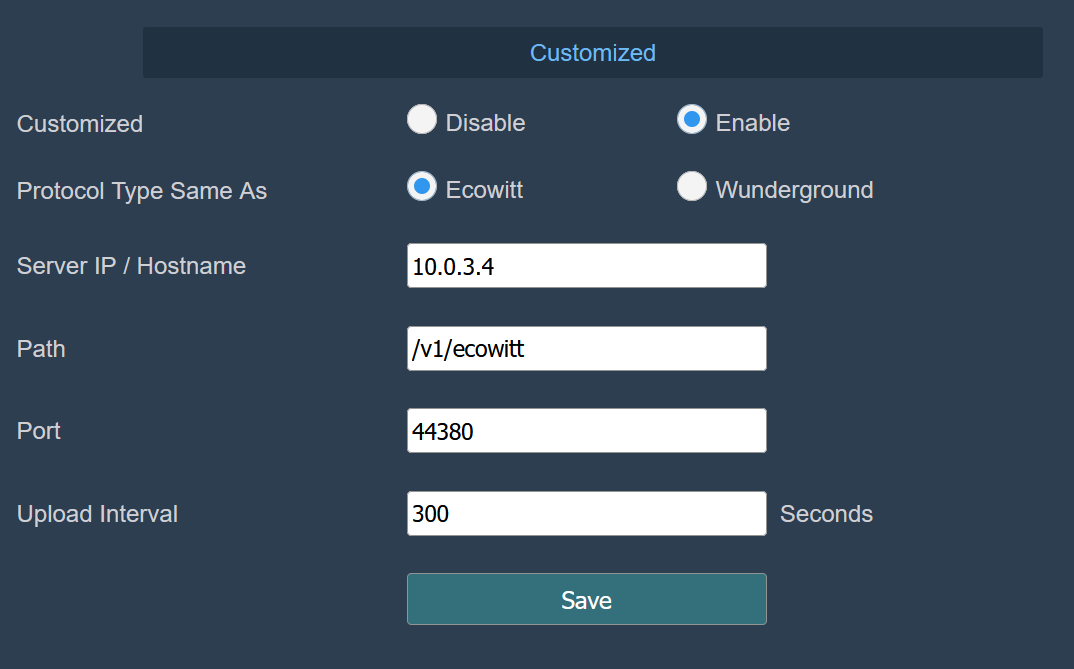Click the Port field containing 44380
Image resolution: width=1074 pixels, height=669 pixels.
(x=586, y=430)
